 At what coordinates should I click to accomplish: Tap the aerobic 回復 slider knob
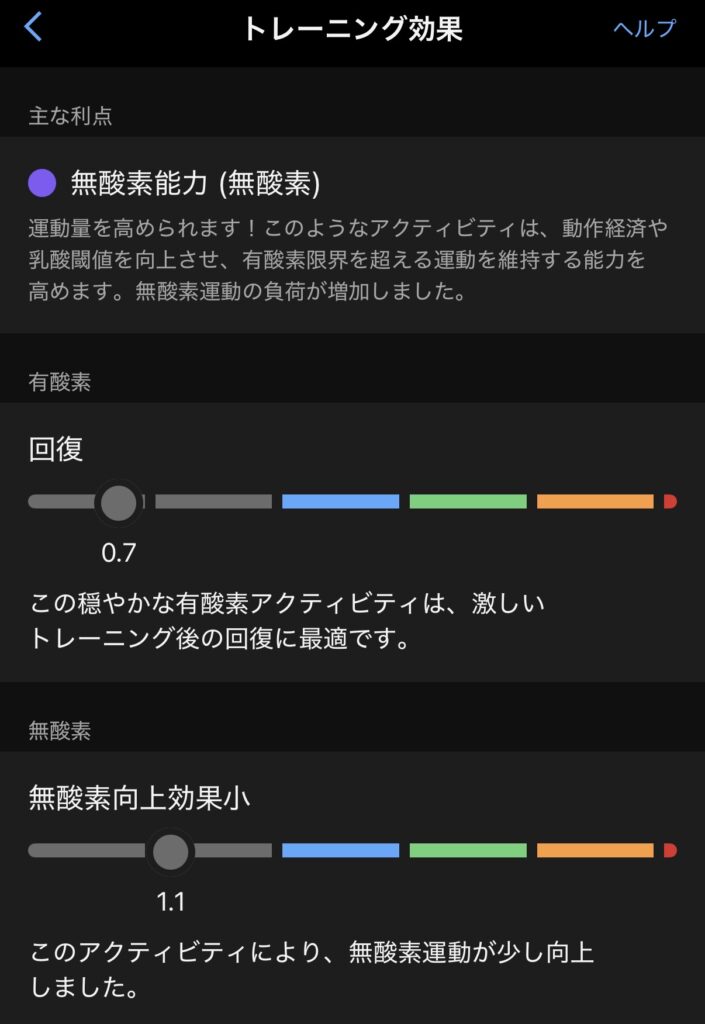tap(119, 501)
